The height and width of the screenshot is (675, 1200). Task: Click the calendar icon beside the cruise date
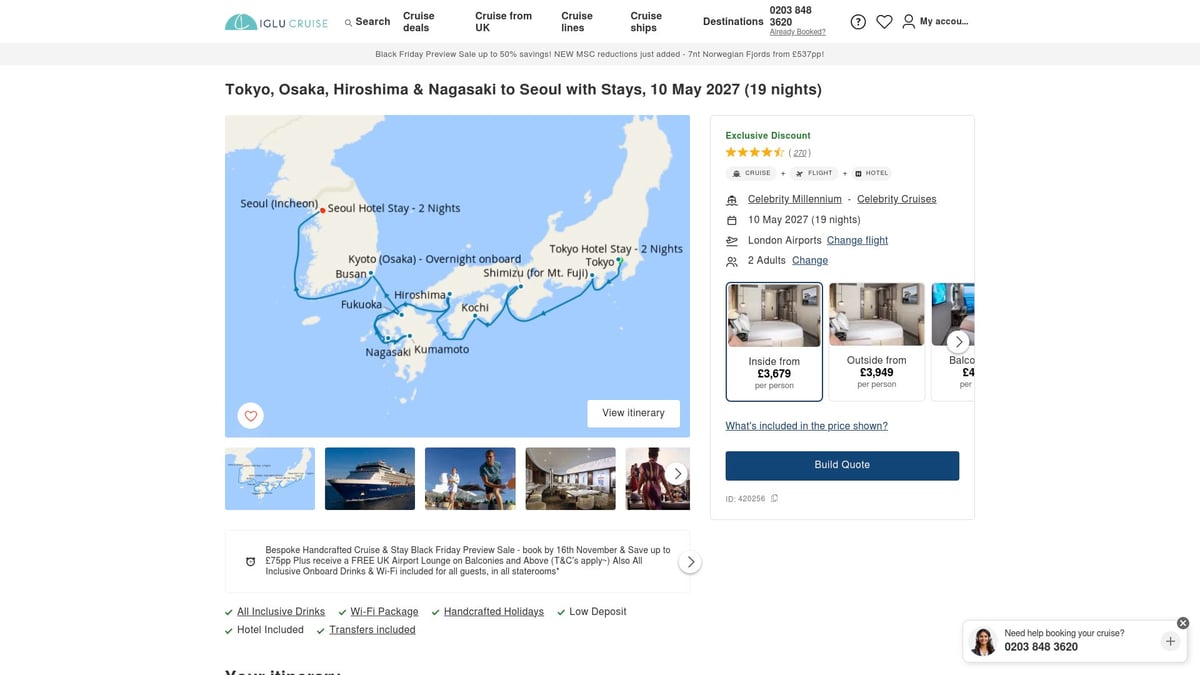731,219
